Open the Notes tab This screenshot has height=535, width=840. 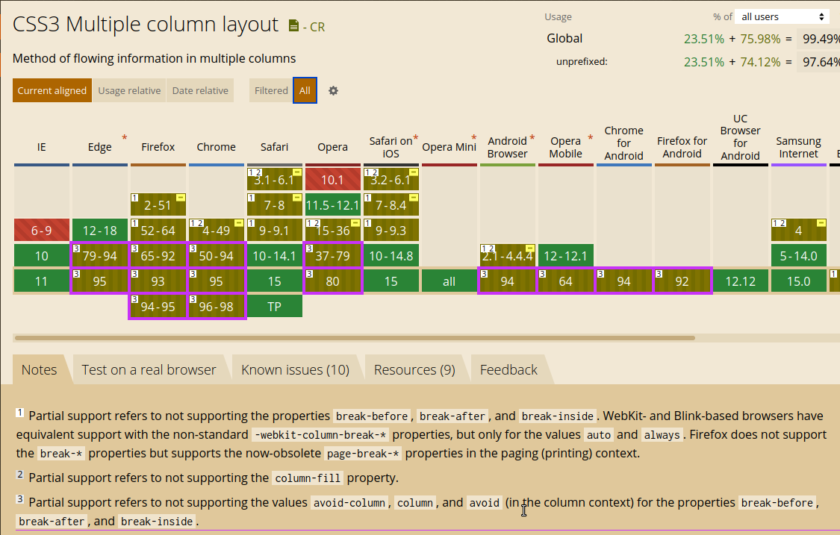click(39, 370)
